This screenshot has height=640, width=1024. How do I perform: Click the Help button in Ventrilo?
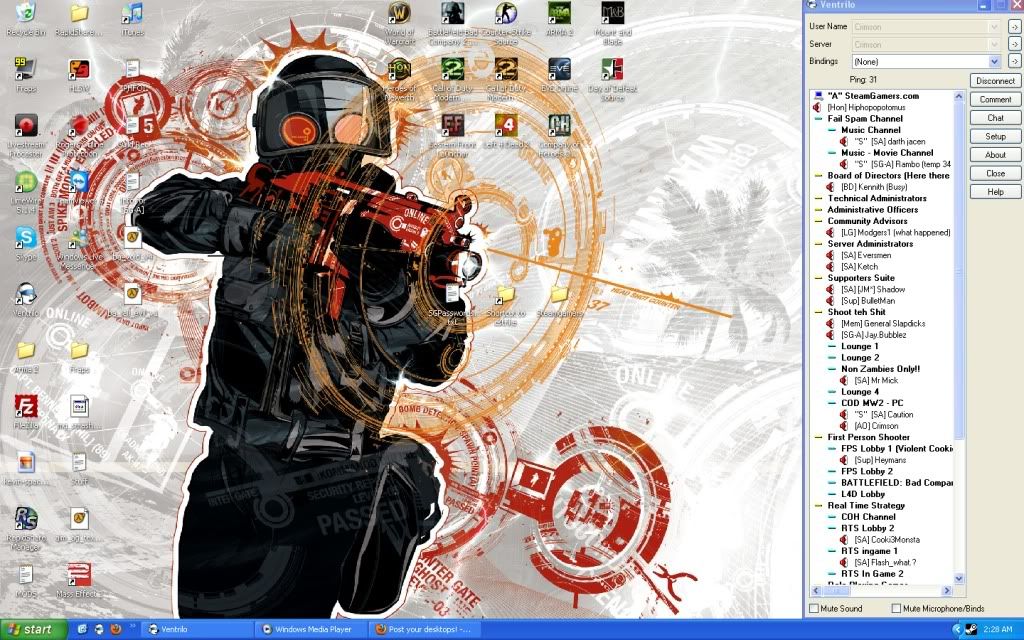pos(995,191)
